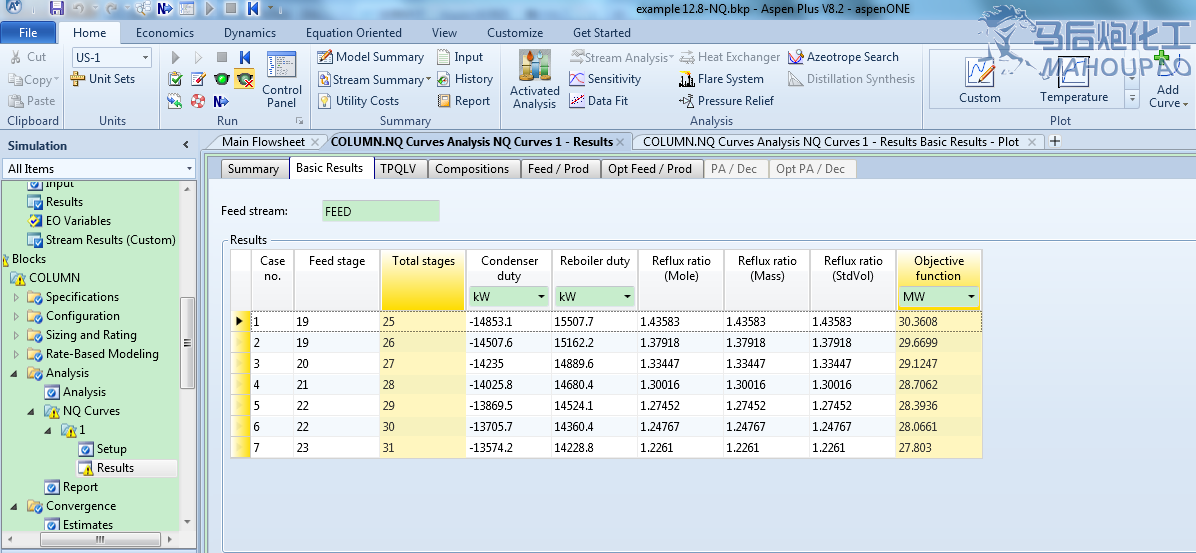Expand the Sizing and Rating node

[x=16, y=335]
